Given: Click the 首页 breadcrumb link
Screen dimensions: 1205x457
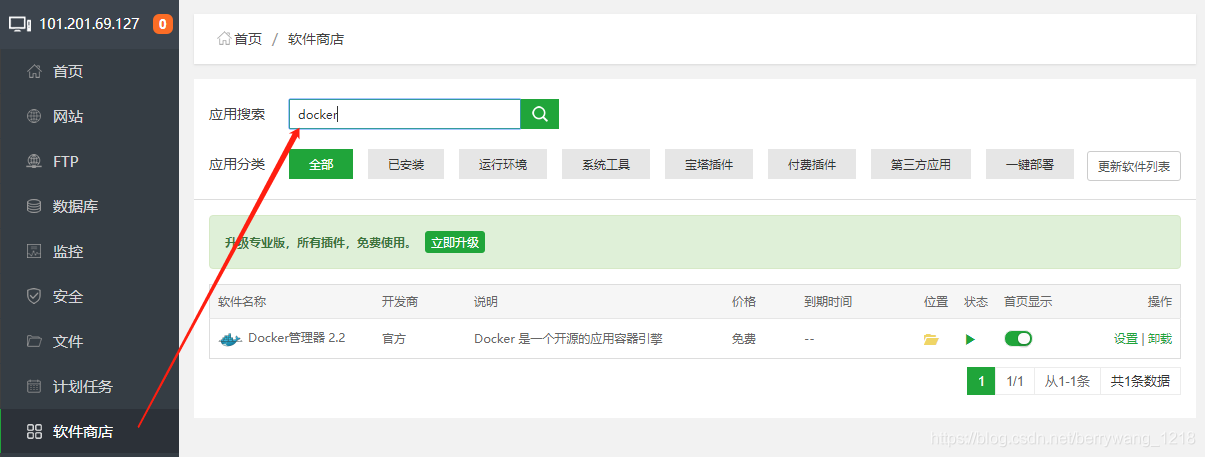Looking at the screenshot, I should pos(248,39).
